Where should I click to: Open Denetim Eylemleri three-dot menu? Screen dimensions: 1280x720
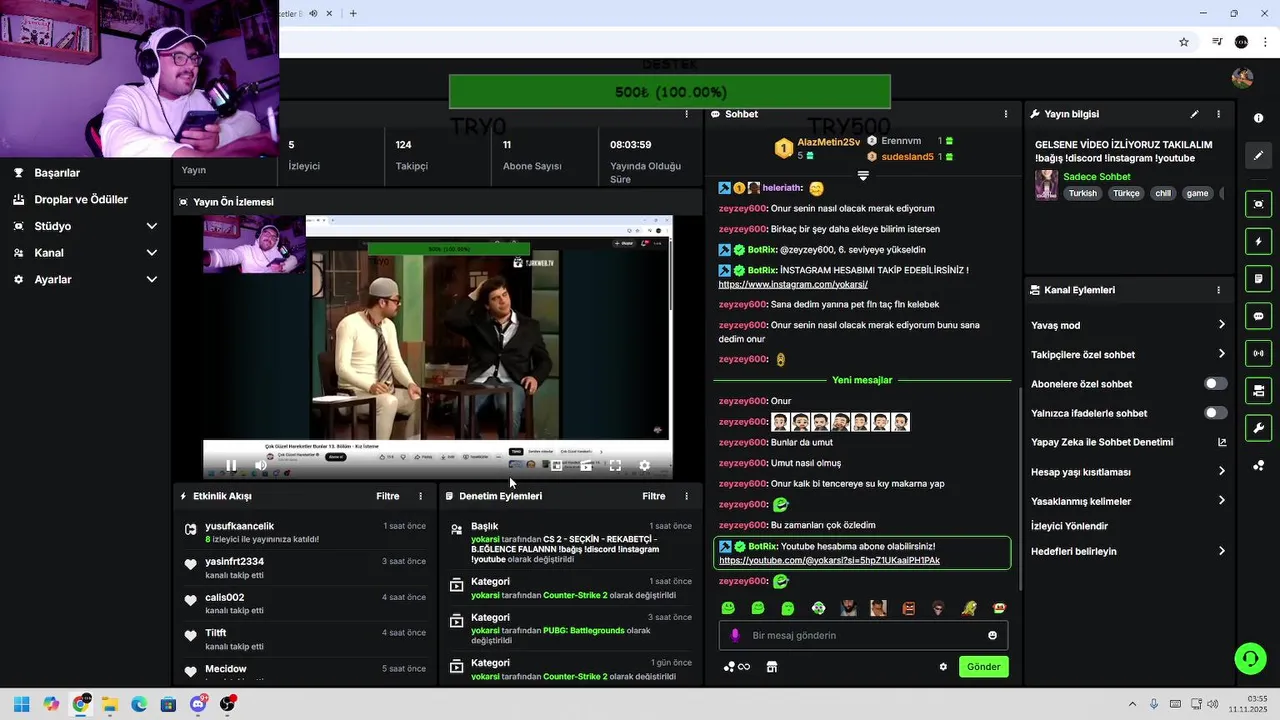coord(686,496)
